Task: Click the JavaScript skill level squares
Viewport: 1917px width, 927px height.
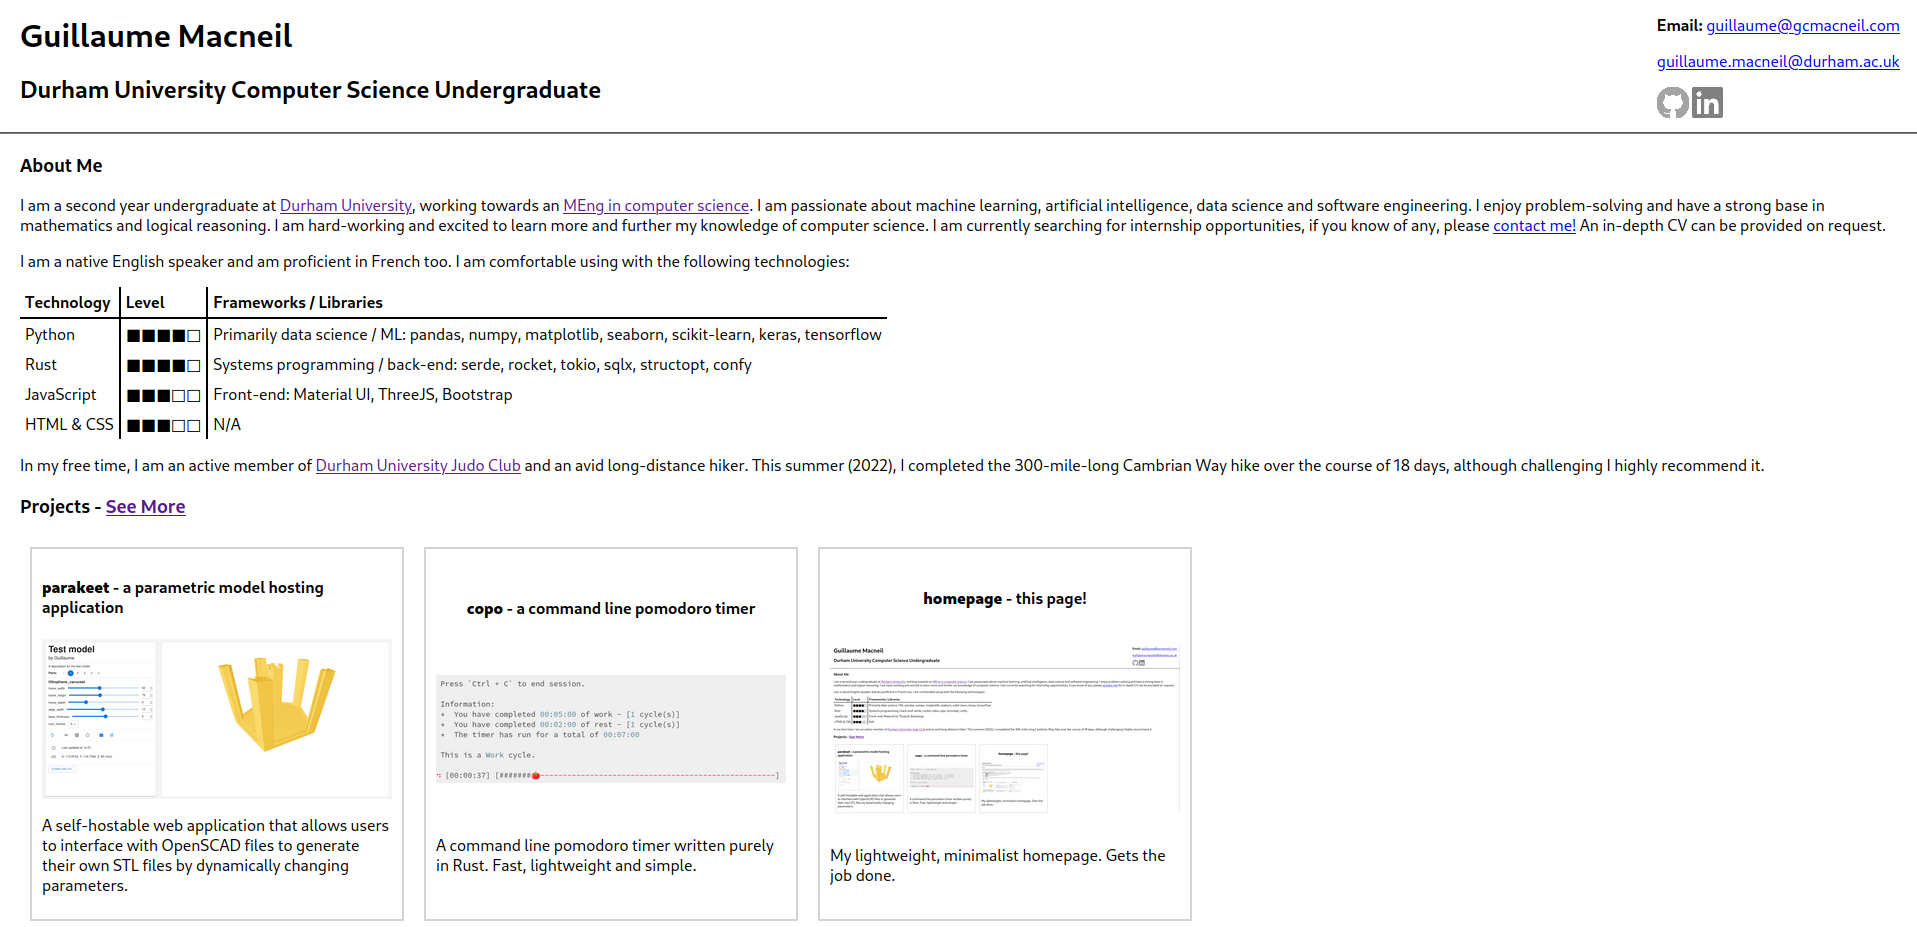Action: pos(163,396)
